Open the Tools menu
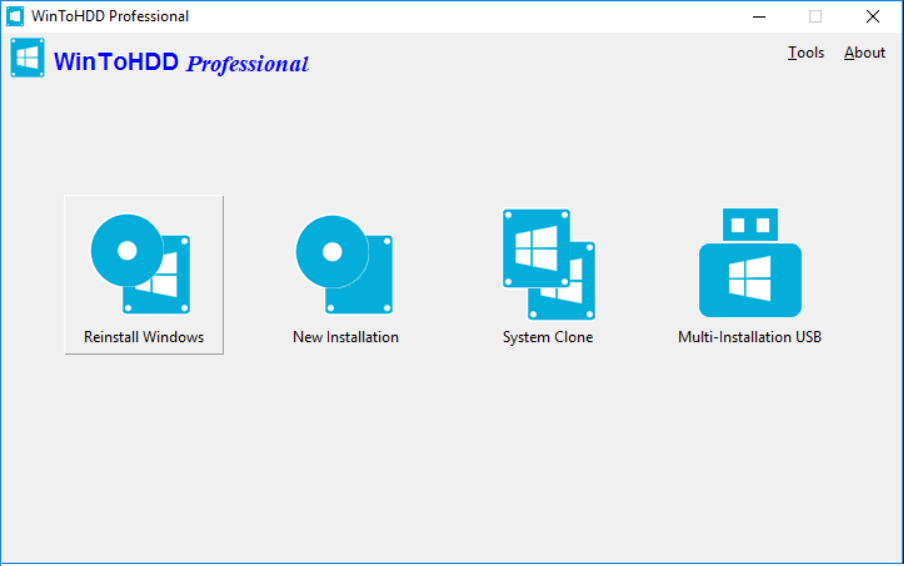The width and height of the screenshot is (904, 566). 806,52
